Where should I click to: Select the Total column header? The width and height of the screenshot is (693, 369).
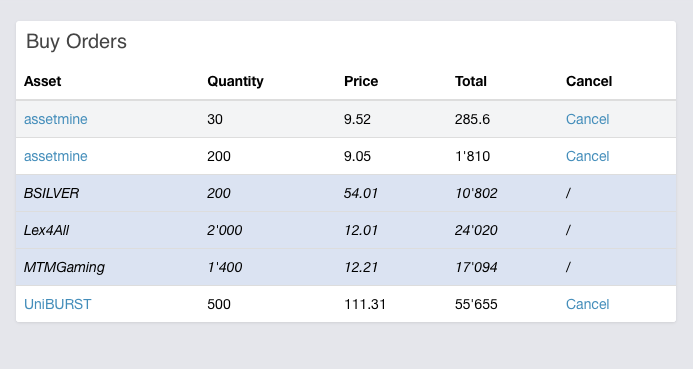(471, 81)
